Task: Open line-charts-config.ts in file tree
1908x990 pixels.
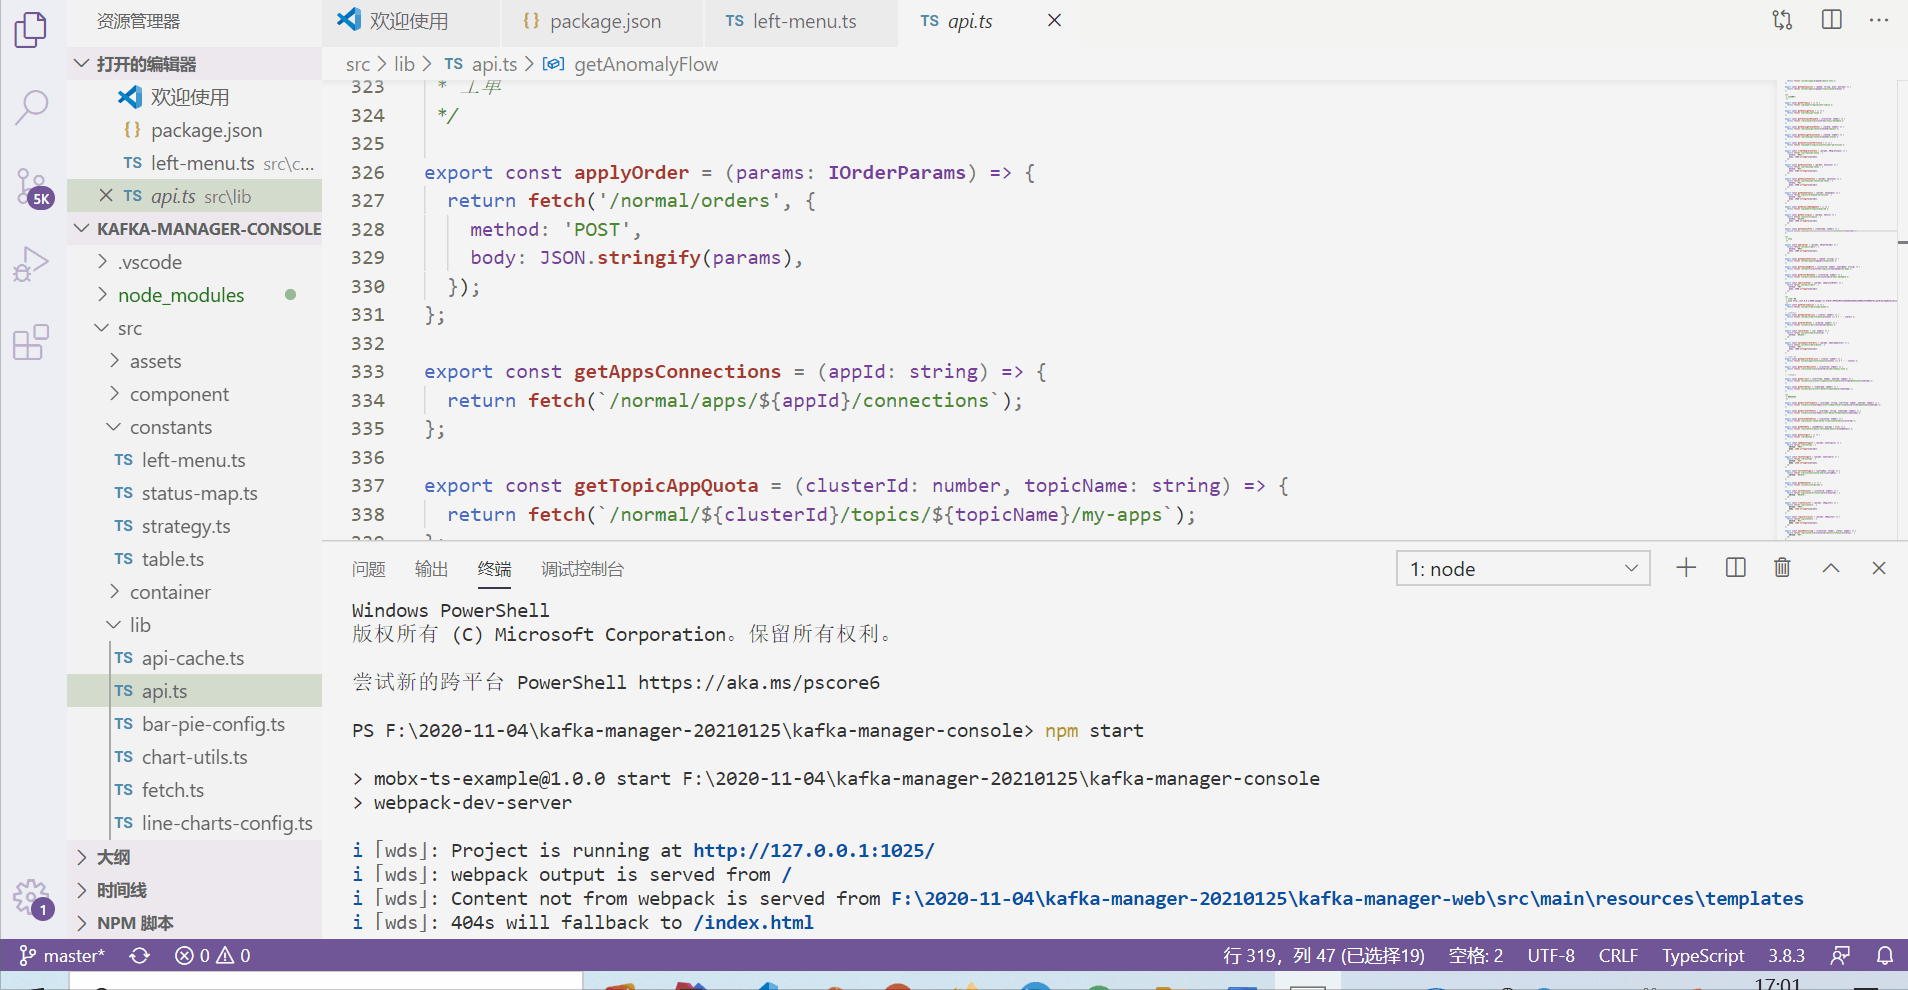Action: (195, 823)
